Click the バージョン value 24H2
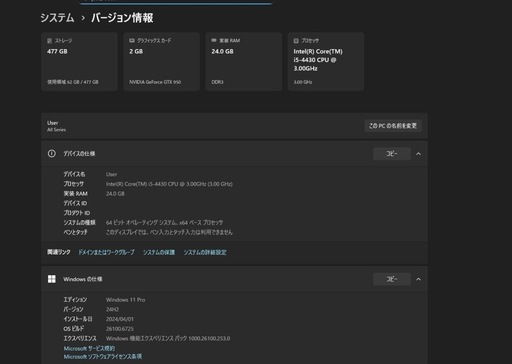This screenshot has width=512, height=364. 112,309
